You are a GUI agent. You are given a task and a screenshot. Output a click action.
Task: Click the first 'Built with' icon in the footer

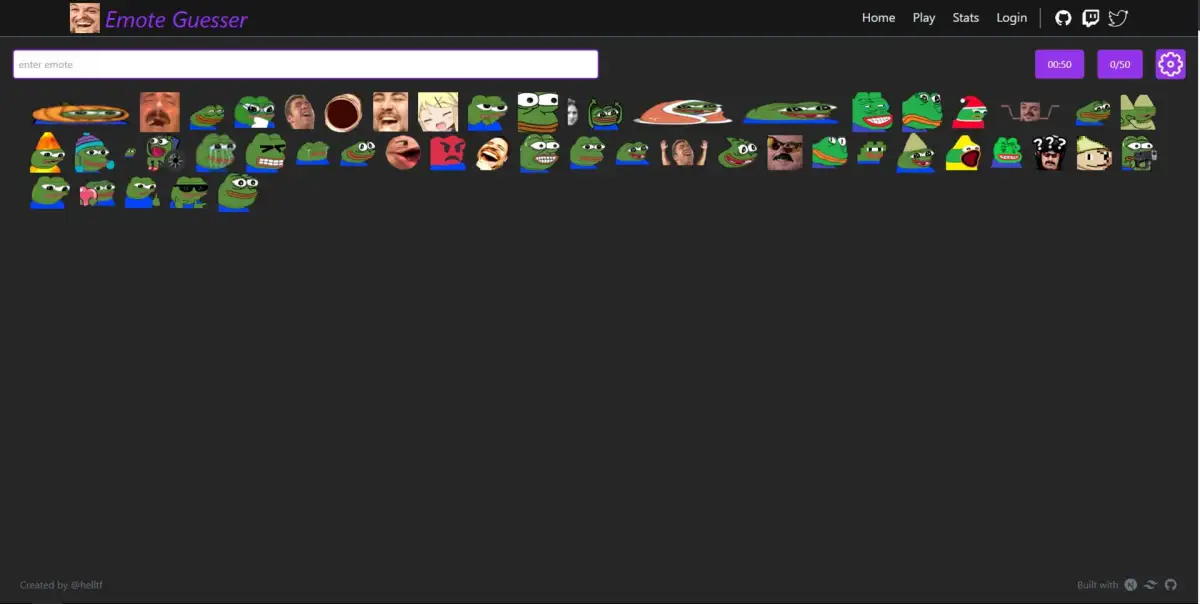pyautogui.click(x=1131, y=585)
